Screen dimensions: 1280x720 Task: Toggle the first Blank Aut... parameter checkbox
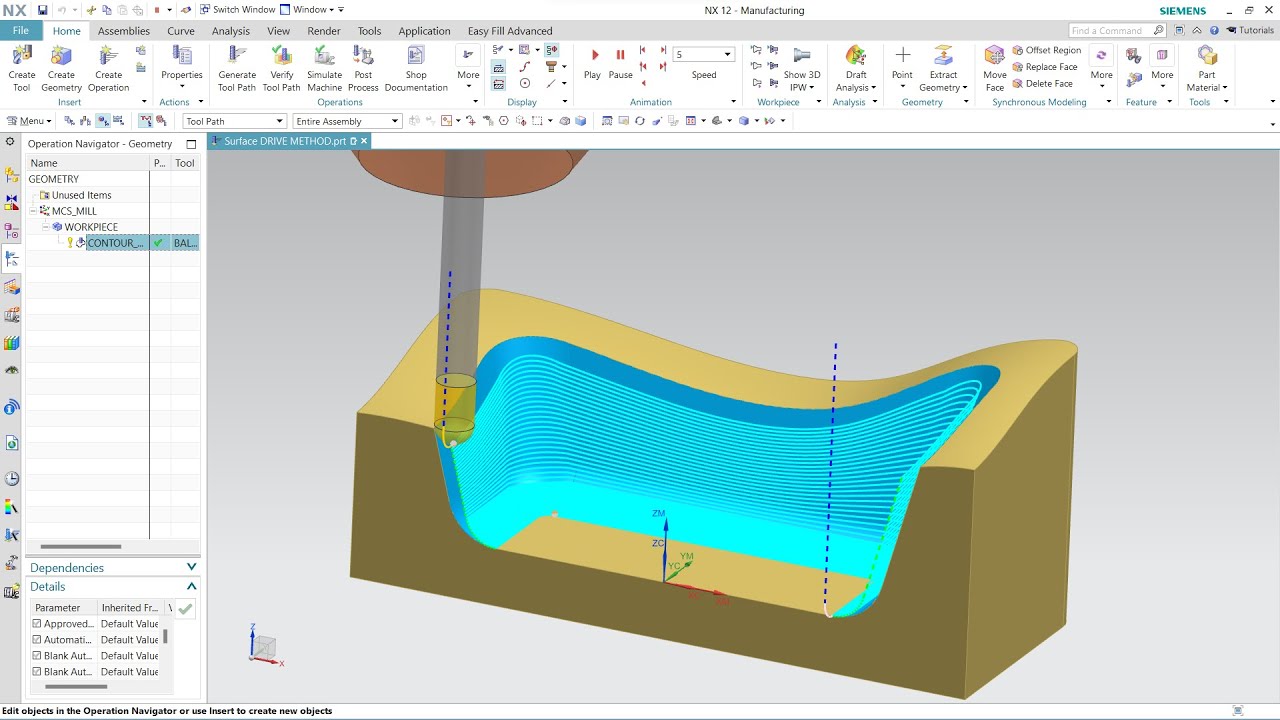coord(37,655)
